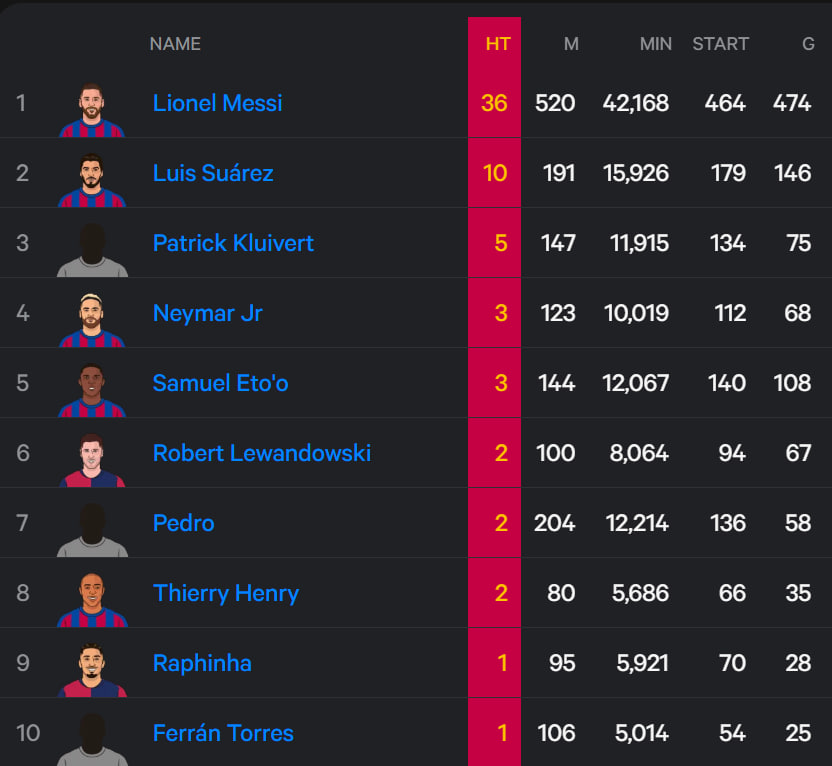Click Samuel Eto'o's player avatar
This screenshot has width=832, height=766.
92,388
